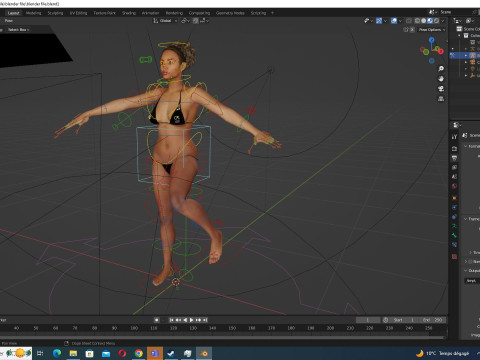Jump to the first frame in timeline

(x=171, y=320)
